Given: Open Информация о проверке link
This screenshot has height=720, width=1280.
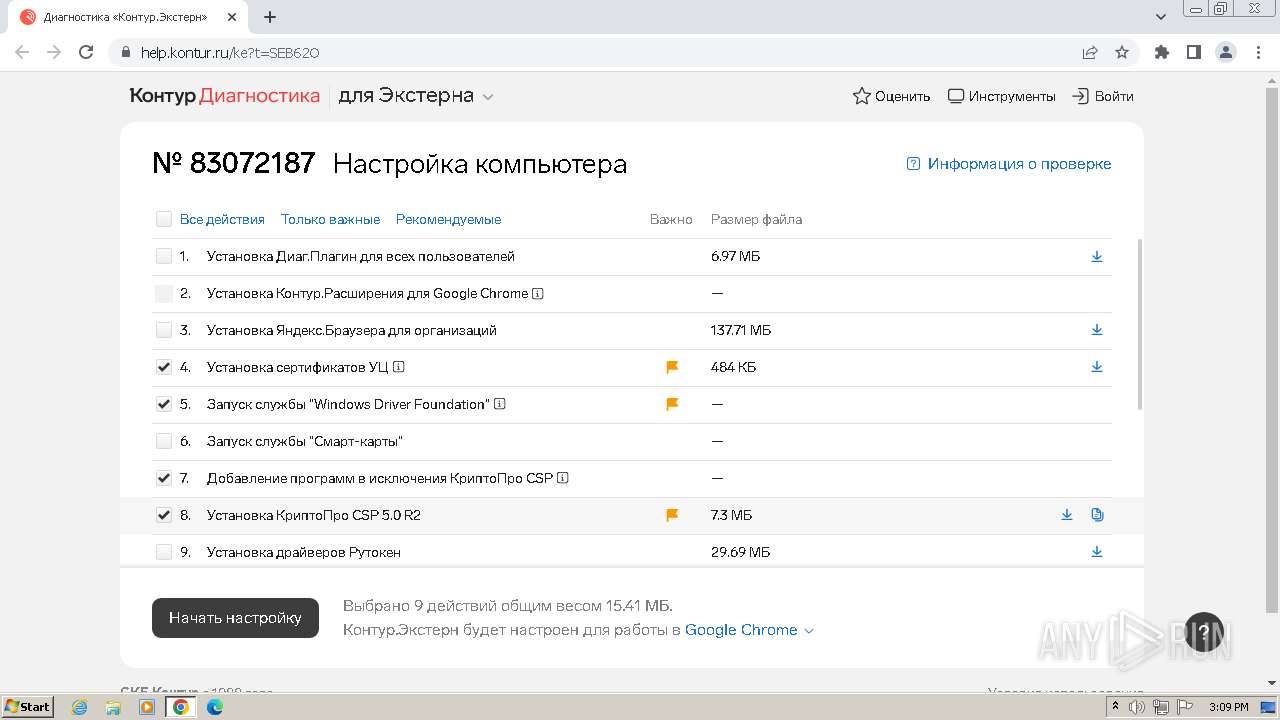Looking at the screenshot, I should pos(1009,164).
